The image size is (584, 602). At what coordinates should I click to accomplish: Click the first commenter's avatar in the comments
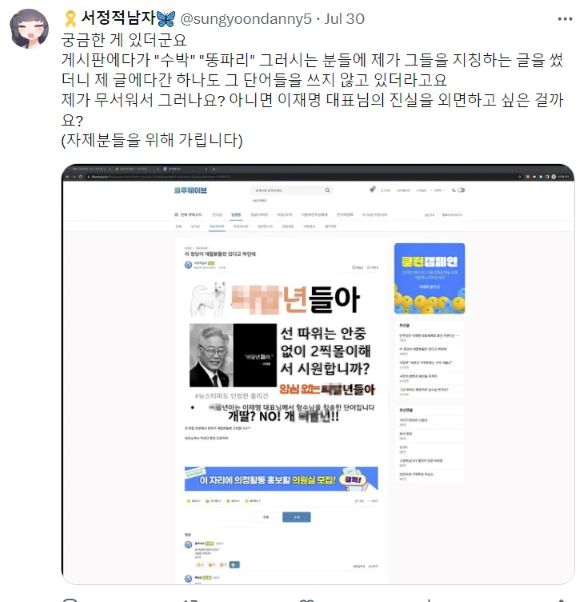click(188, 544)
